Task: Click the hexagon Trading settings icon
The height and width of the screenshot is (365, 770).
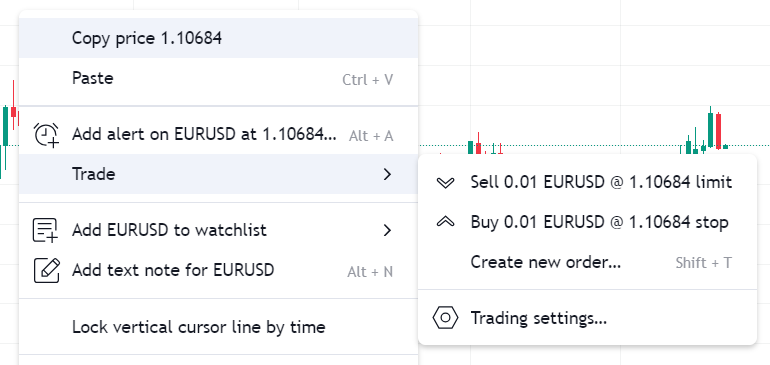Action: pos(445,318)
